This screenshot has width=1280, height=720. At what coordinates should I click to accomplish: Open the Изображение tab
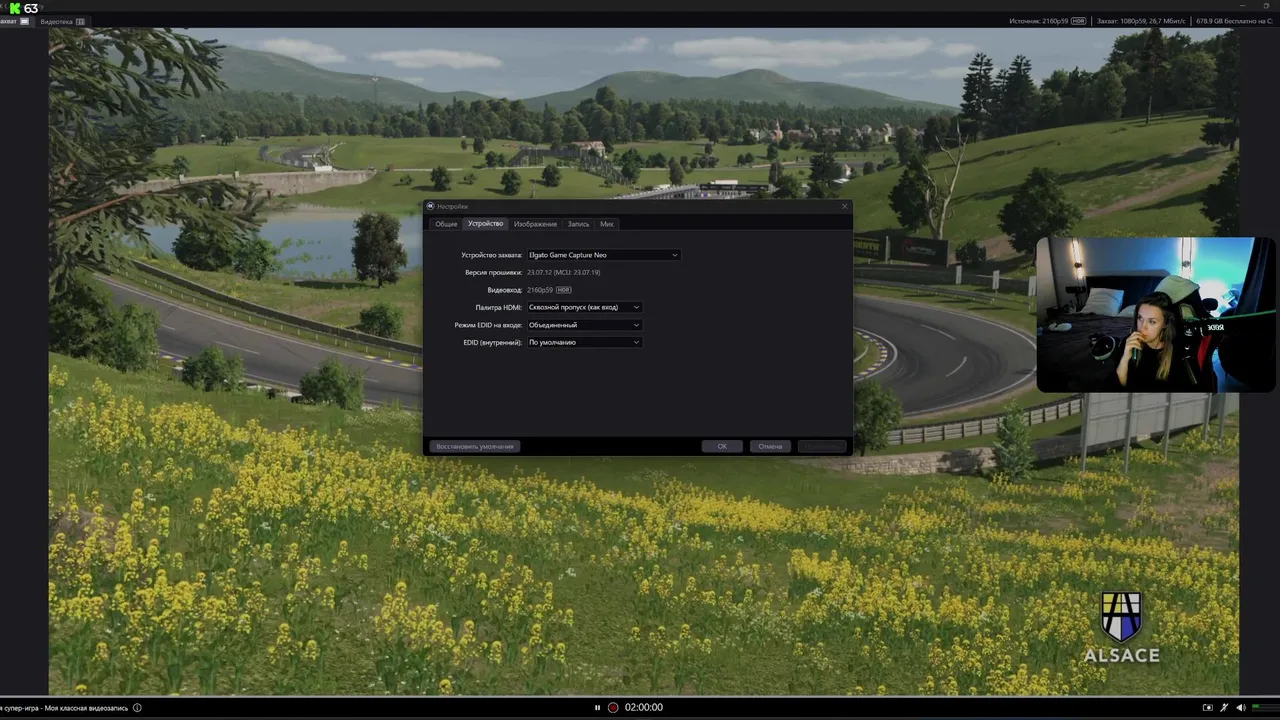point(535,224)
